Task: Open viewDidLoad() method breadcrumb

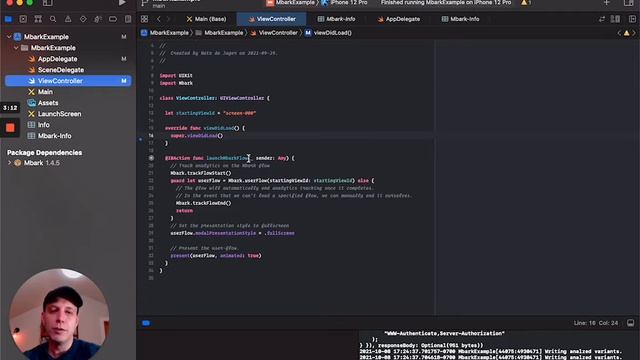Action: click(328, 33)
